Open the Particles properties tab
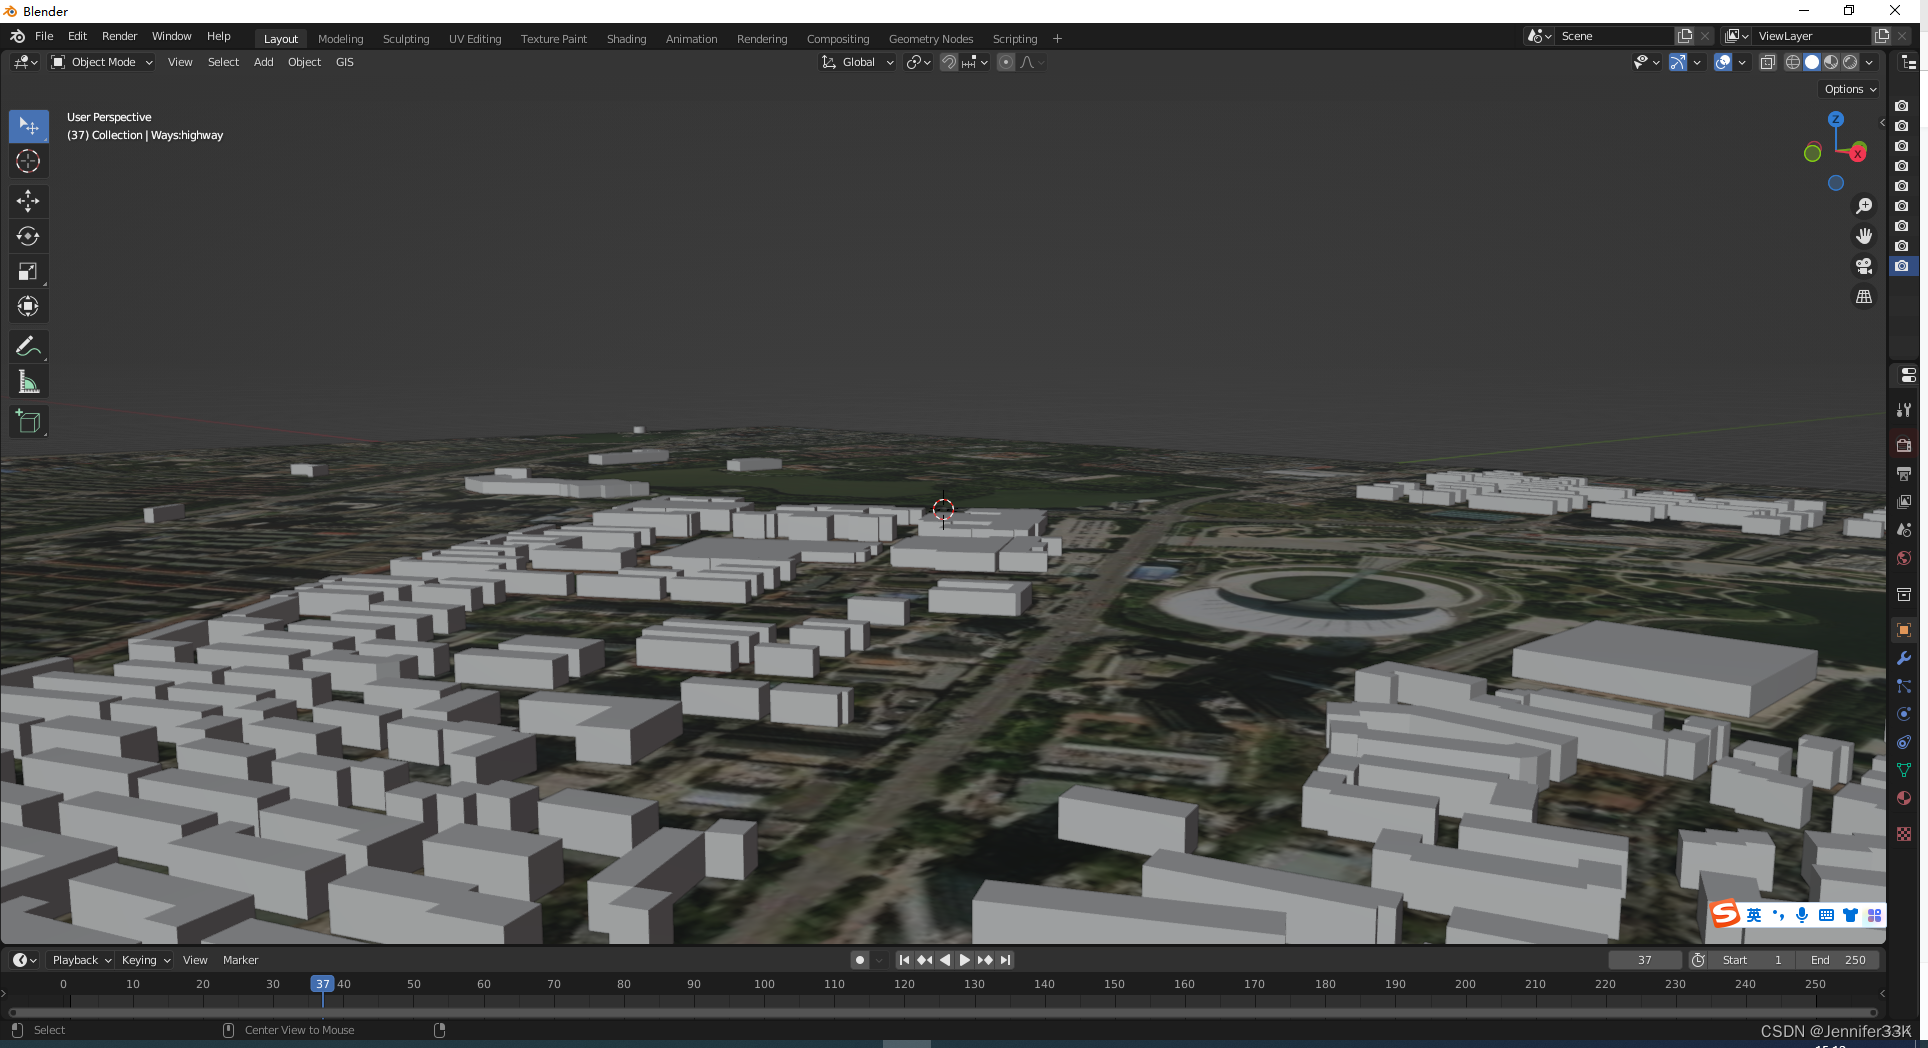 [x=1904, y=686]
